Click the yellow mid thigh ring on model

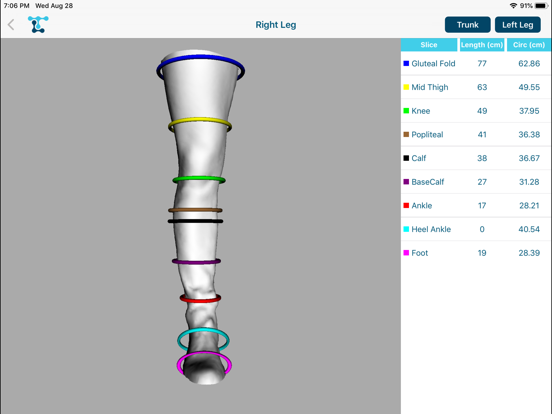pyautogui.click(x=200, y=120)
